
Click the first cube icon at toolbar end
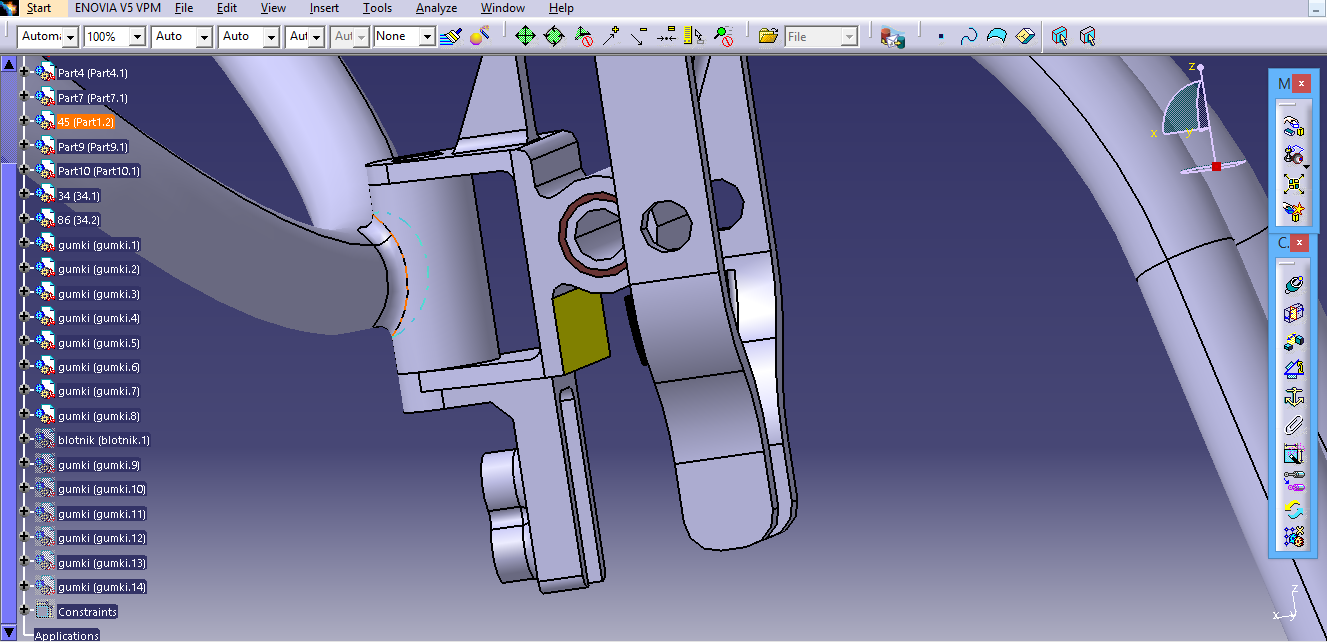click(x=1060, y=37)
